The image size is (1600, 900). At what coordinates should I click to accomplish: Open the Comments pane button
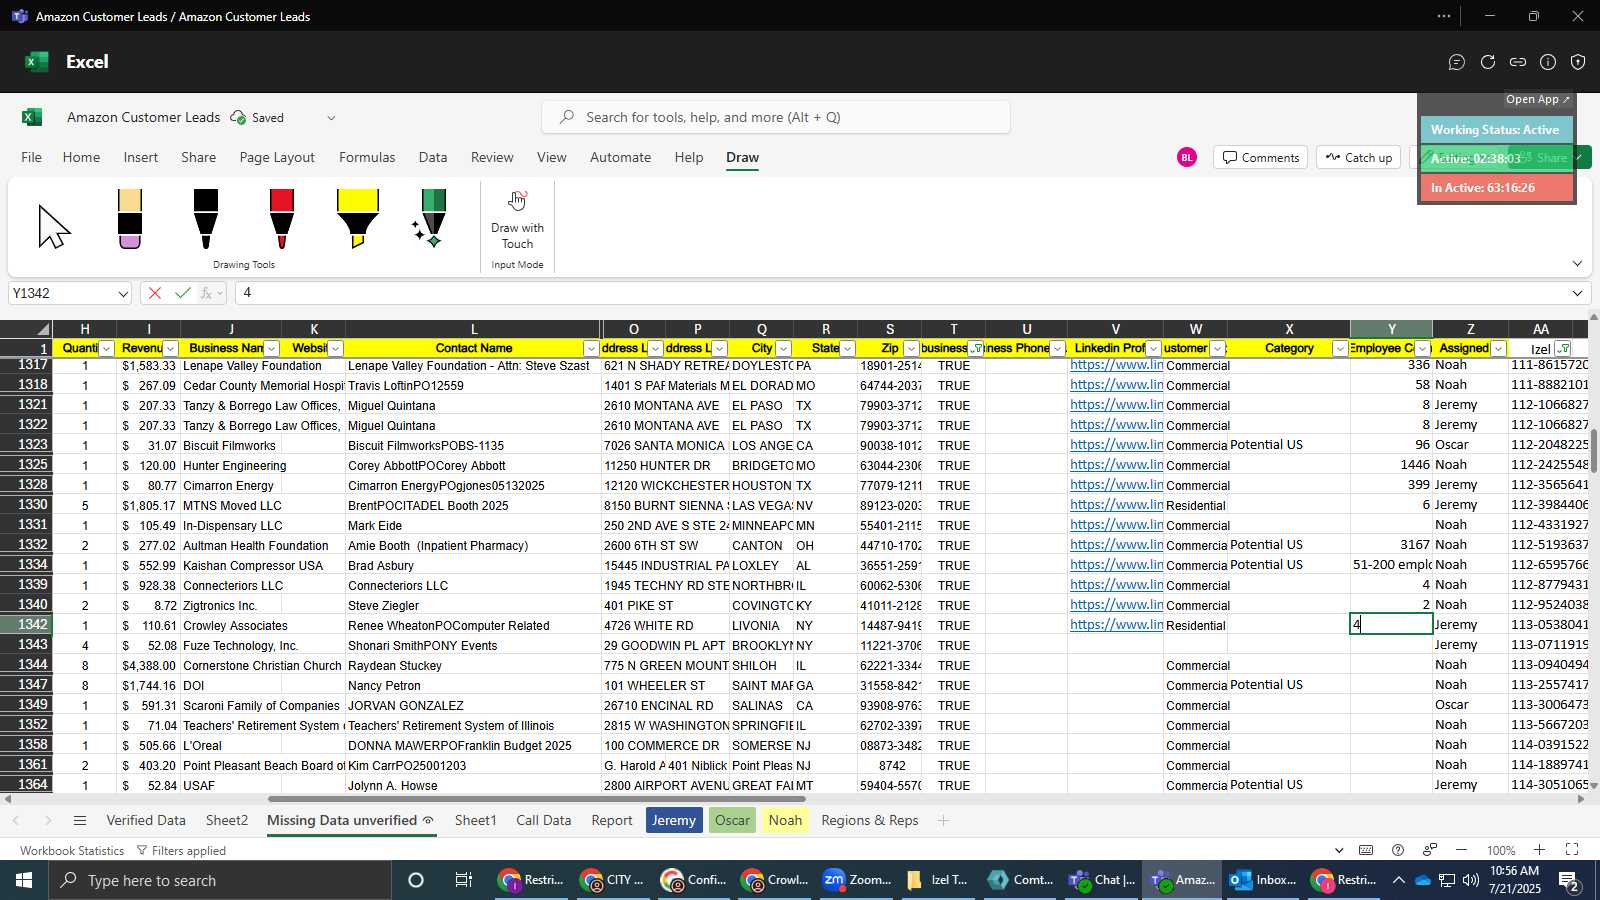click(x=1261, y=157)
